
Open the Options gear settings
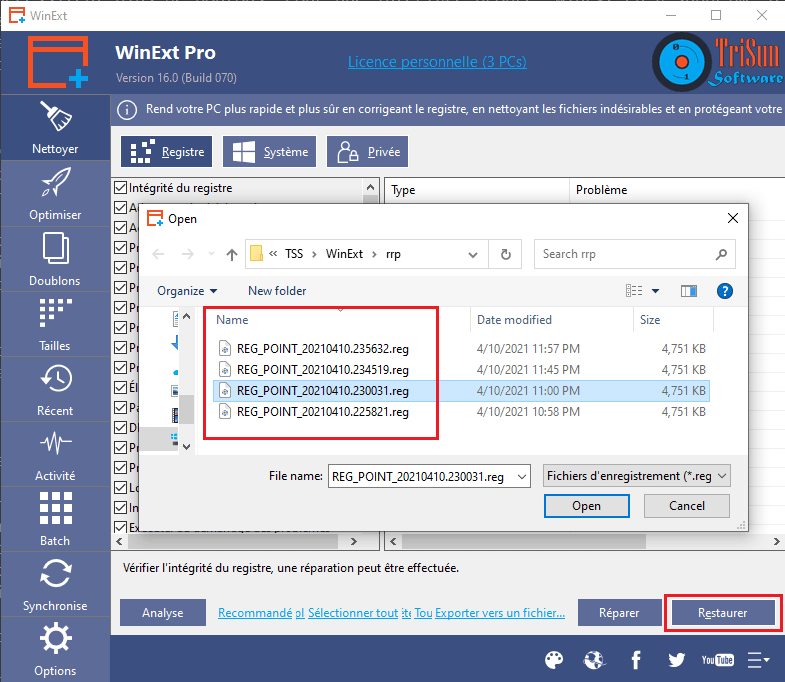point(55,649)
